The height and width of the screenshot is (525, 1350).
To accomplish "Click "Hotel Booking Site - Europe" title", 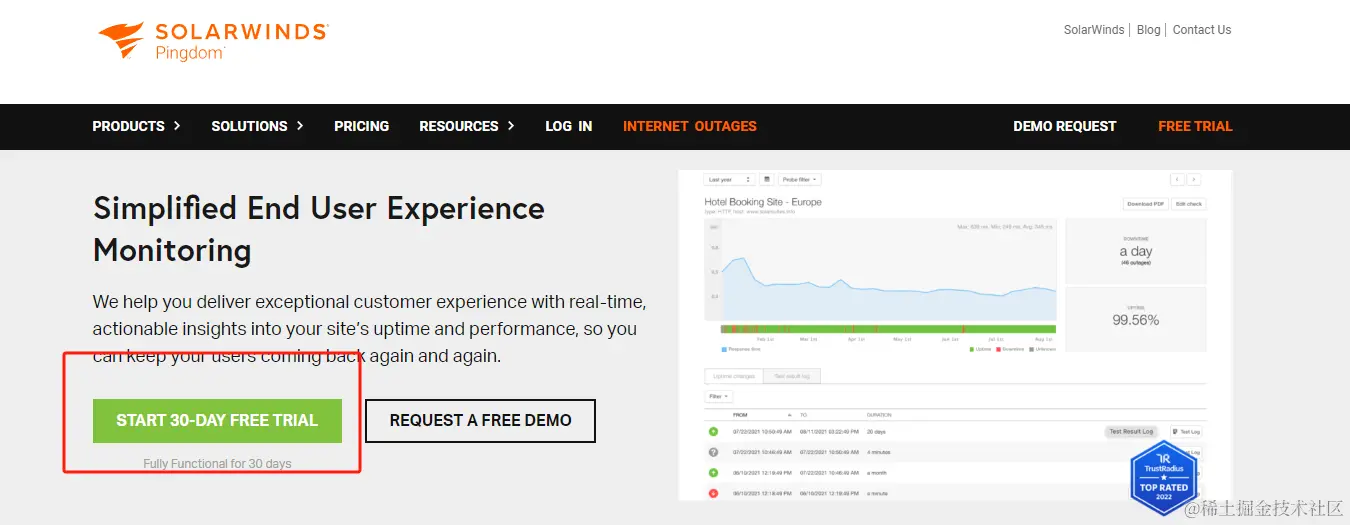I will [763, 202].
